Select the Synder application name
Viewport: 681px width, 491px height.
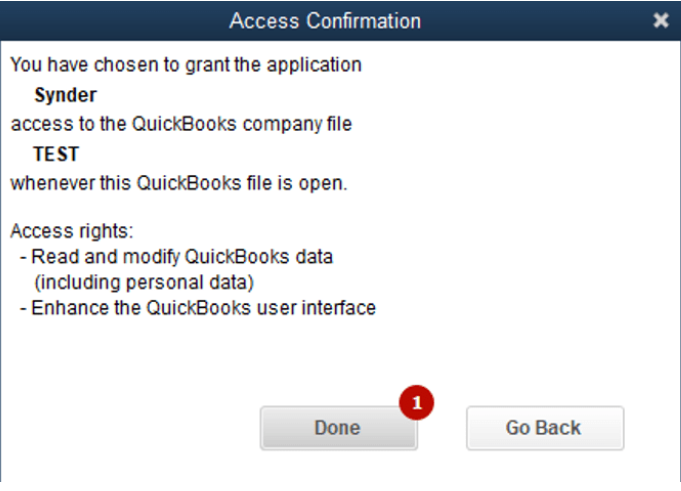[x=66, y=95]
